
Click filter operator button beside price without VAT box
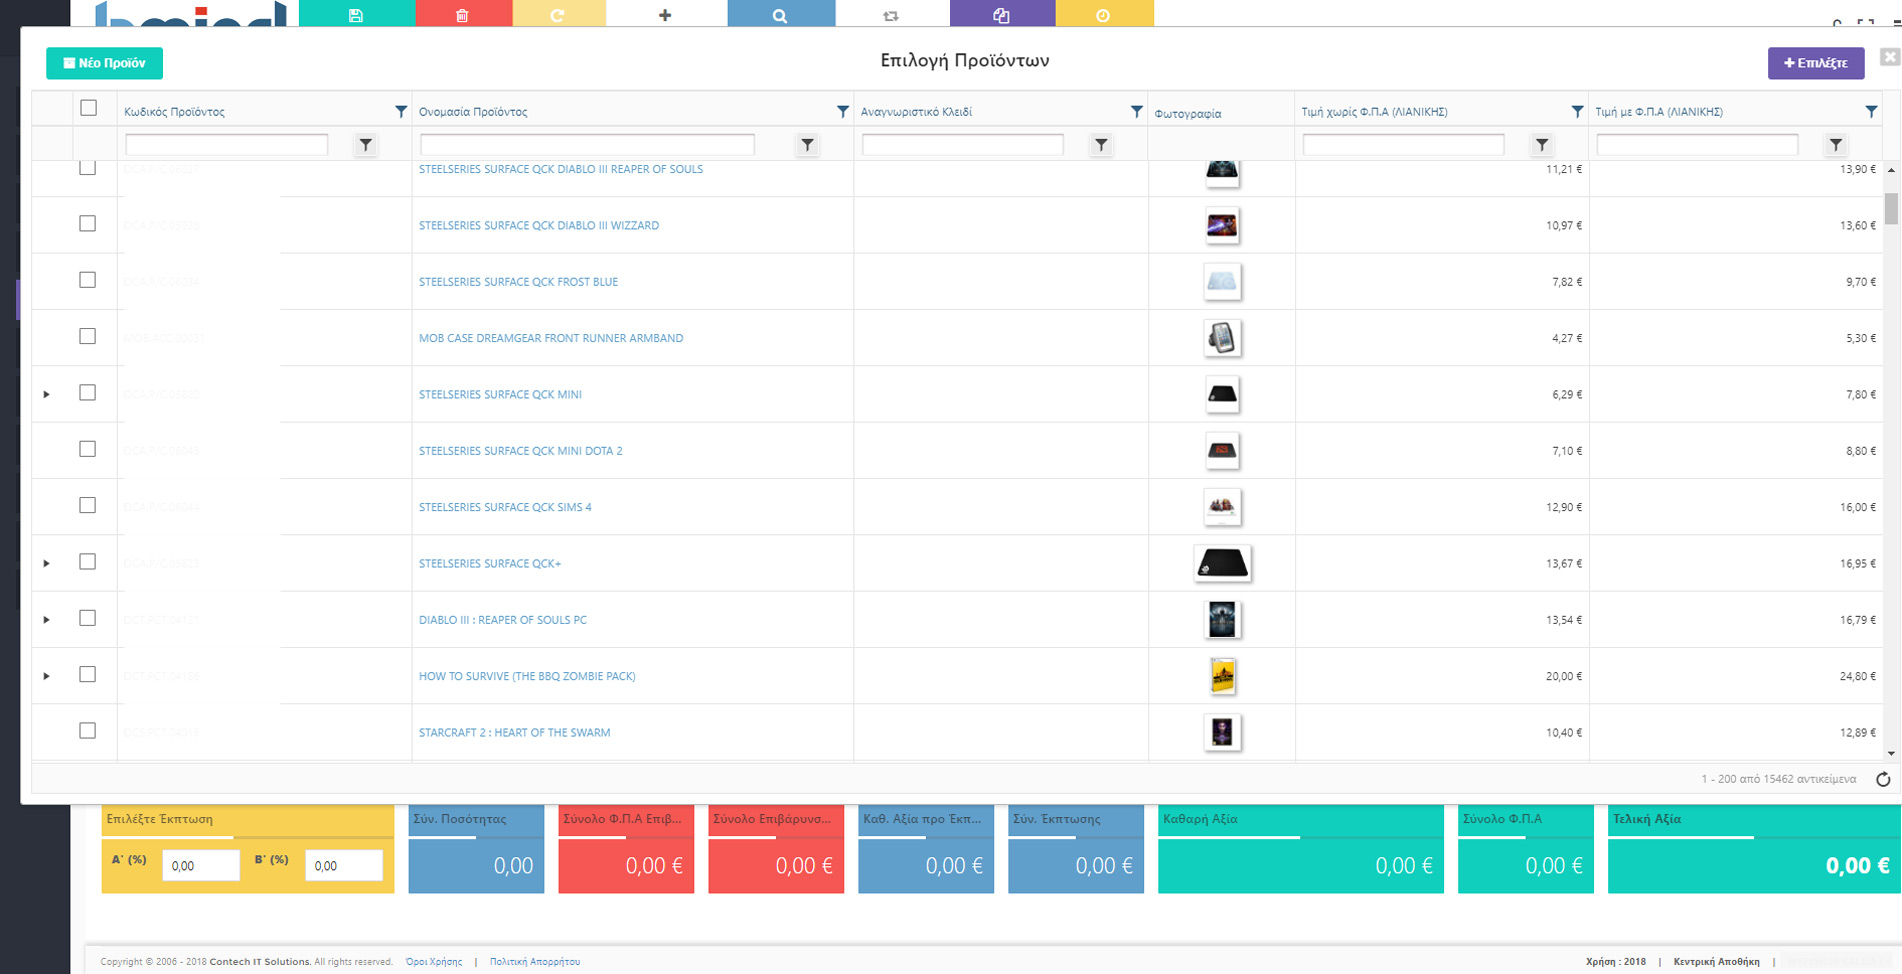(x=1542, y=145)
